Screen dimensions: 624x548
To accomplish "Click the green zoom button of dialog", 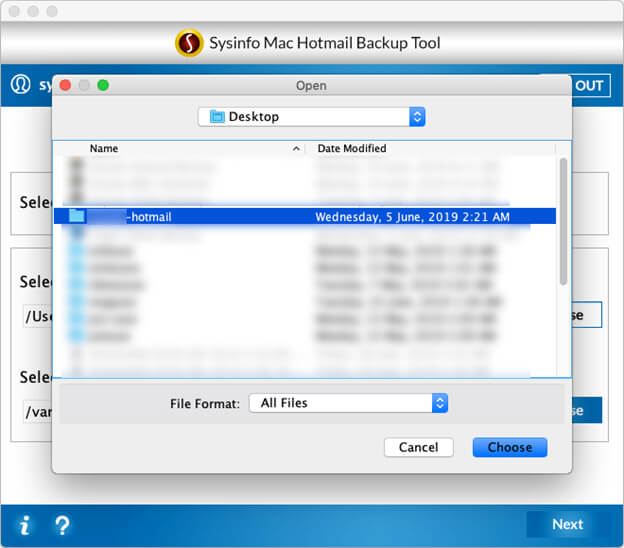I will [x=103, y=85].
